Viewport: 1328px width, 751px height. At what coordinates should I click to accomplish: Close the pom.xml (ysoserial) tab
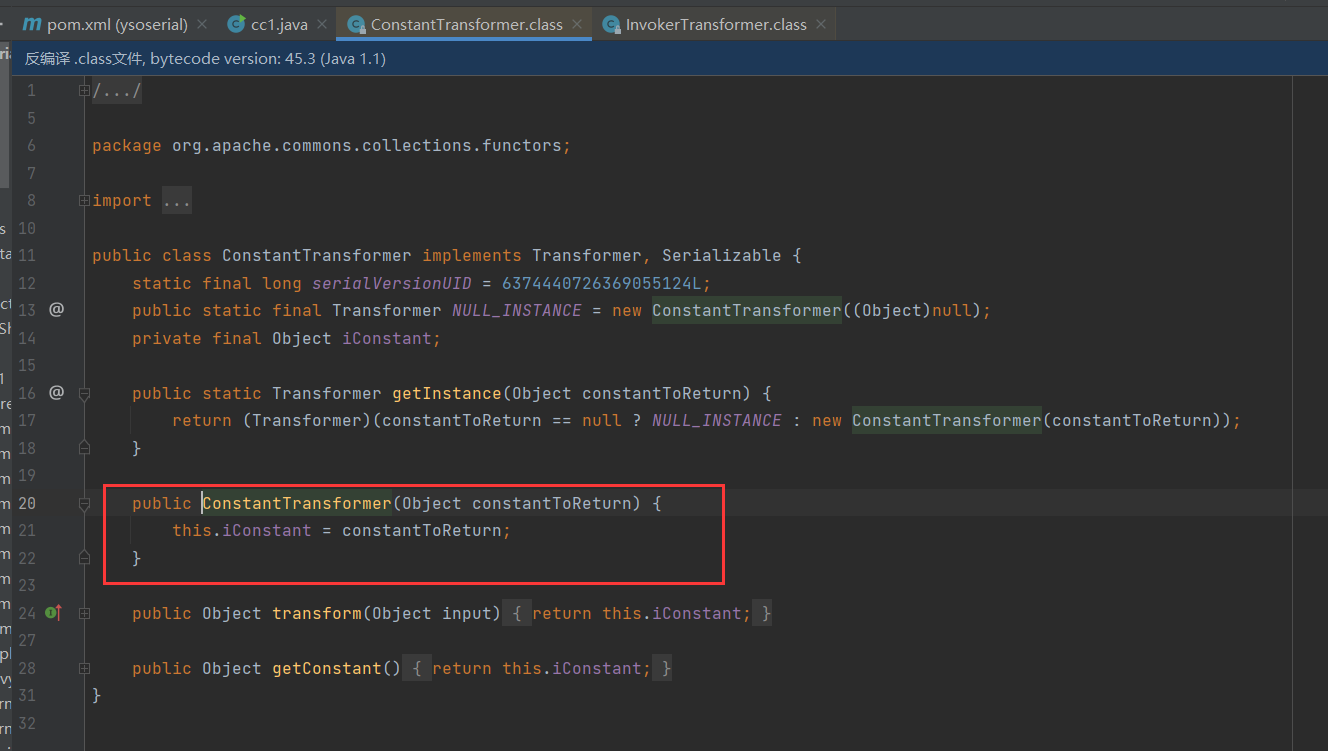(202, 24)
